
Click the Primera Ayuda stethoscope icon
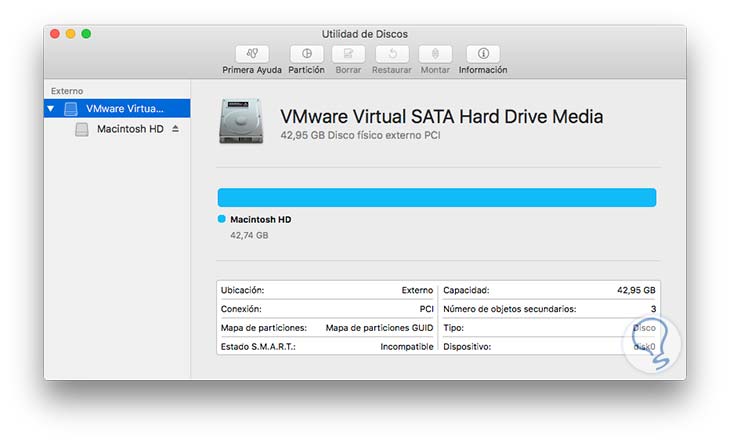[252, 54]
